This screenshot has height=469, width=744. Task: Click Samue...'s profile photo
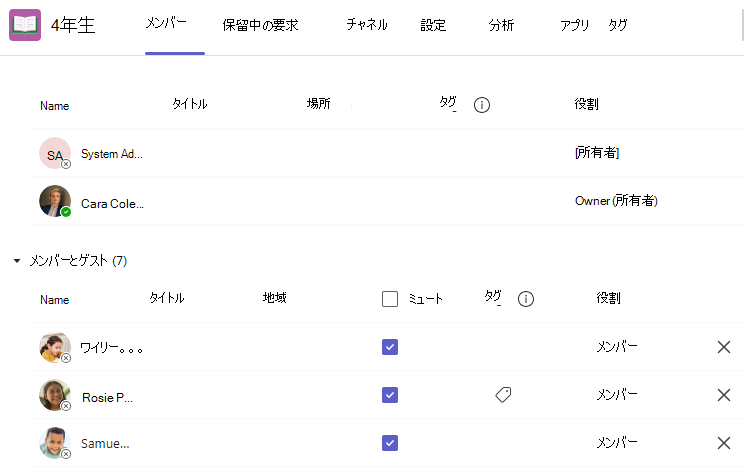pos(55,443)
